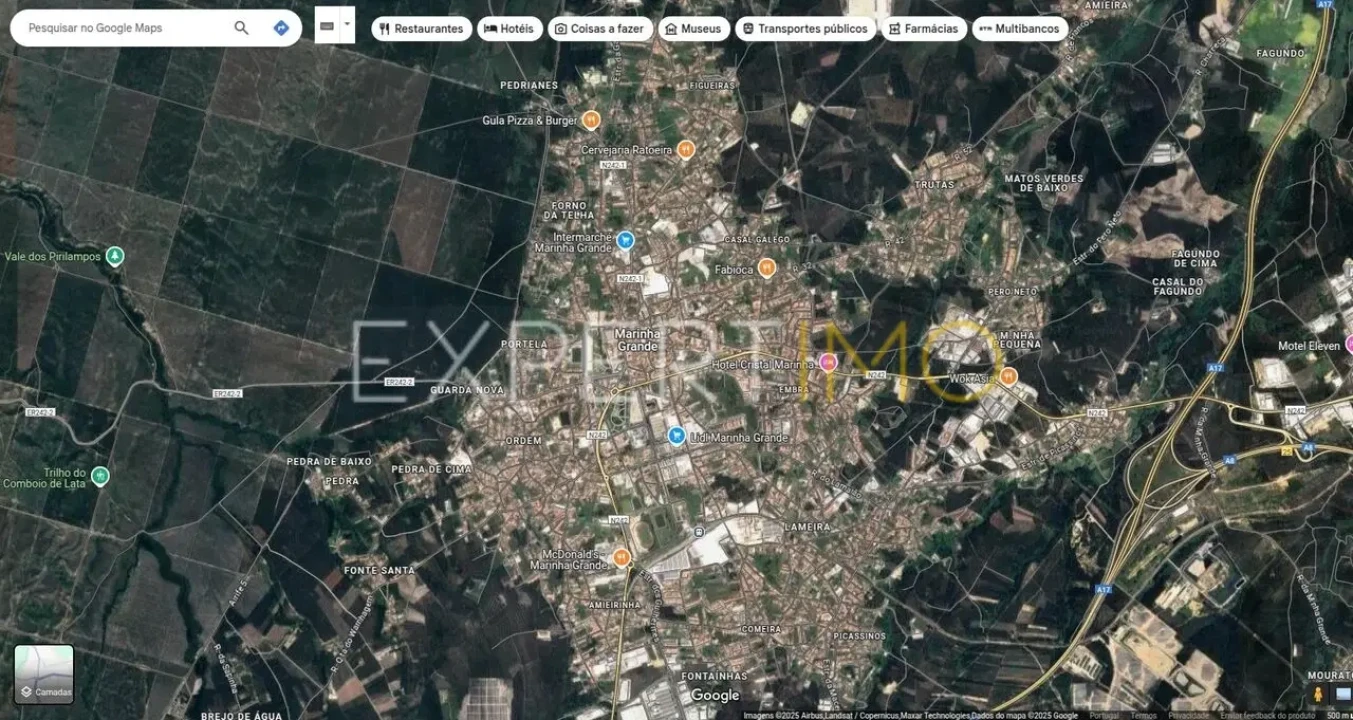1353x720 pixels.
Task: Show Coisas a fazer places
Action: (599, 29)
